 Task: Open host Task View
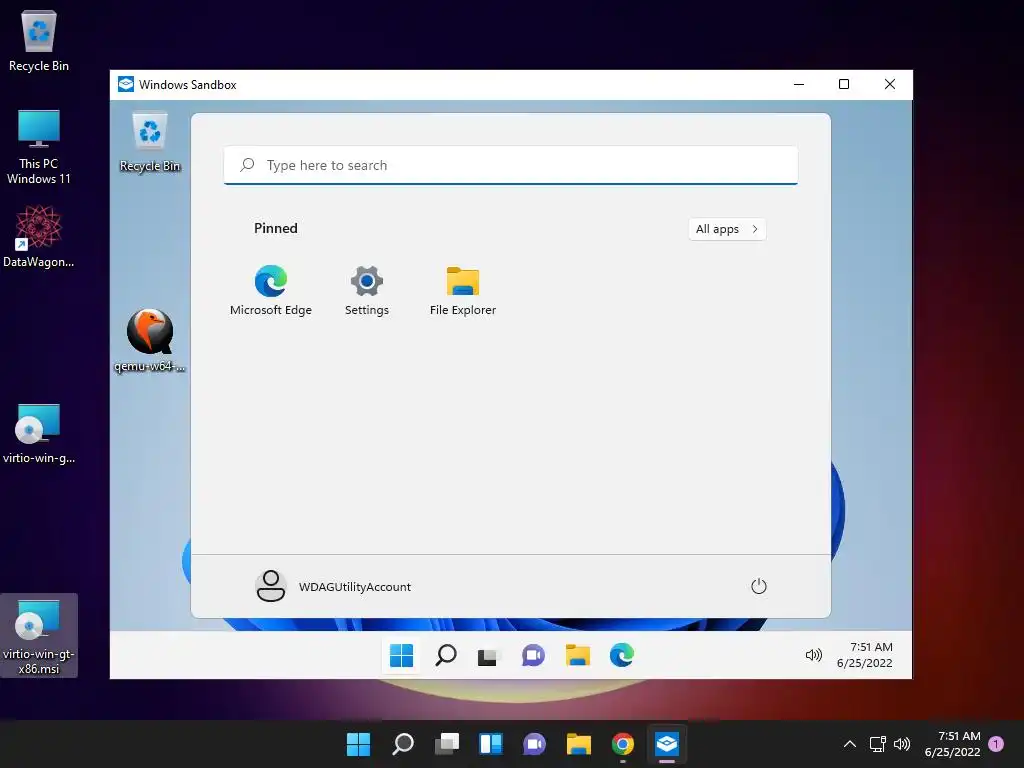point(447,744)
